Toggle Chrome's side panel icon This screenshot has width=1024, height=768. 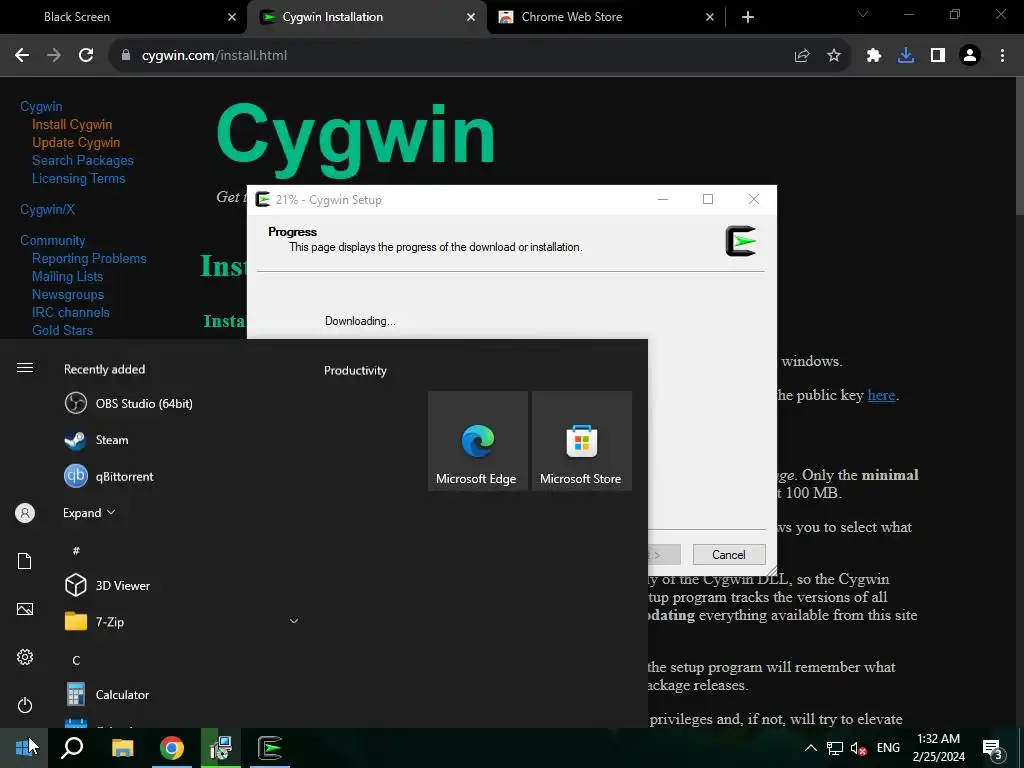tap(938, 56)
